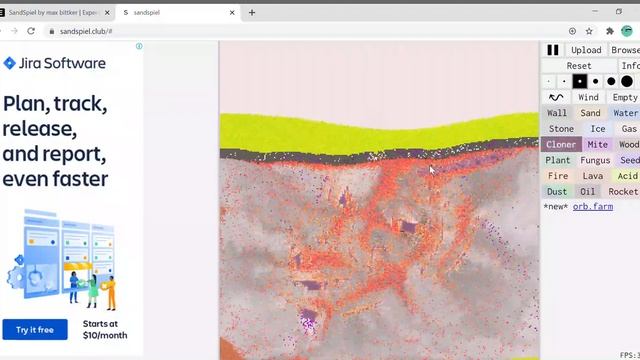The width and height of the screenshot is (640, 360).
Task: Open the ad info icon
Action: point(139,46)
